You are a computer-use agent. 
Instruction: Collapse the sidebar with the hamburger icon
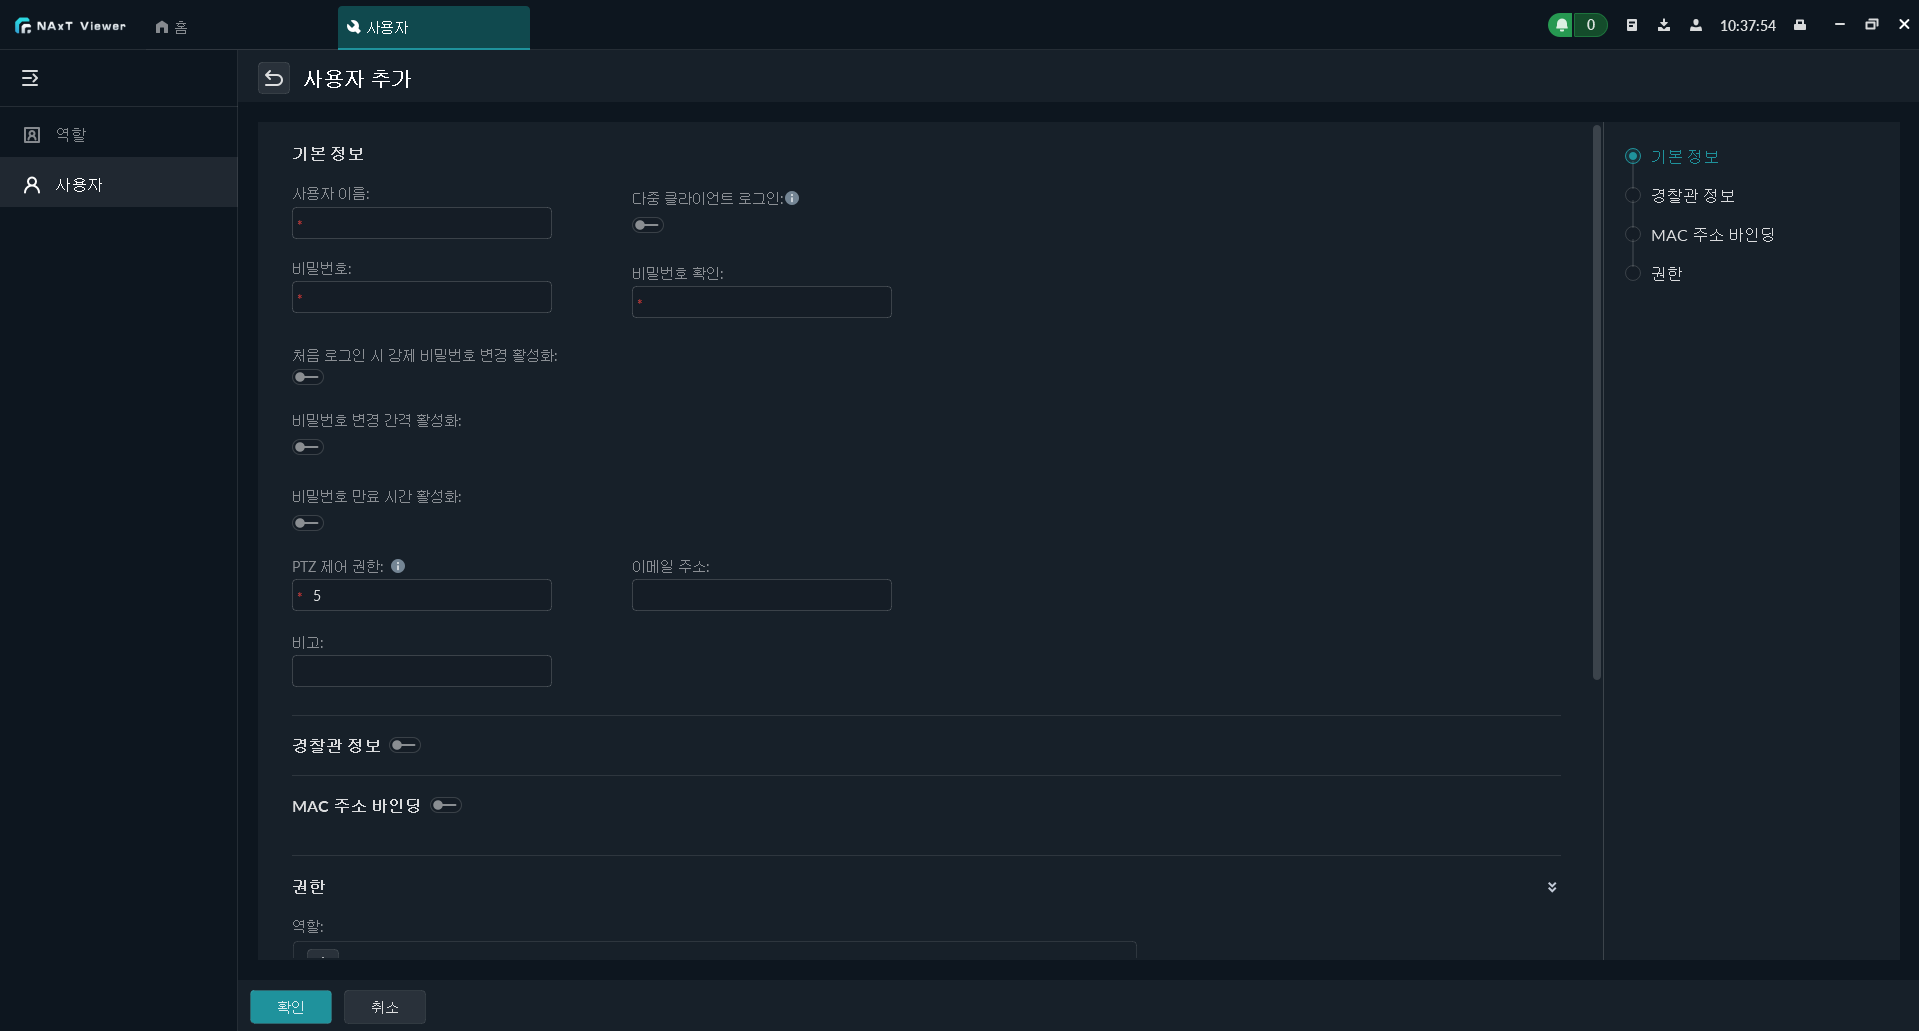point(30,78)
